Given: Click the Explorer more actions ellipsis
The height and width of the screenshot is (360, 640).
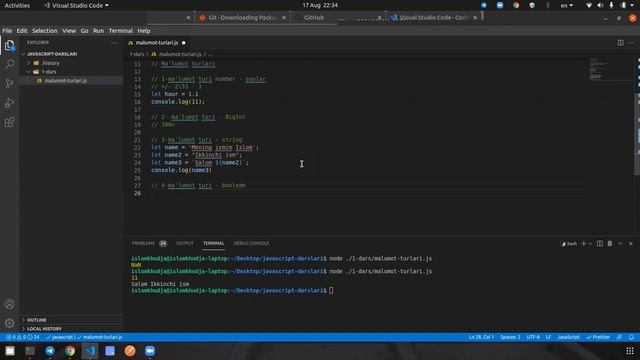Looking at the screenshot, I should 114,42.
